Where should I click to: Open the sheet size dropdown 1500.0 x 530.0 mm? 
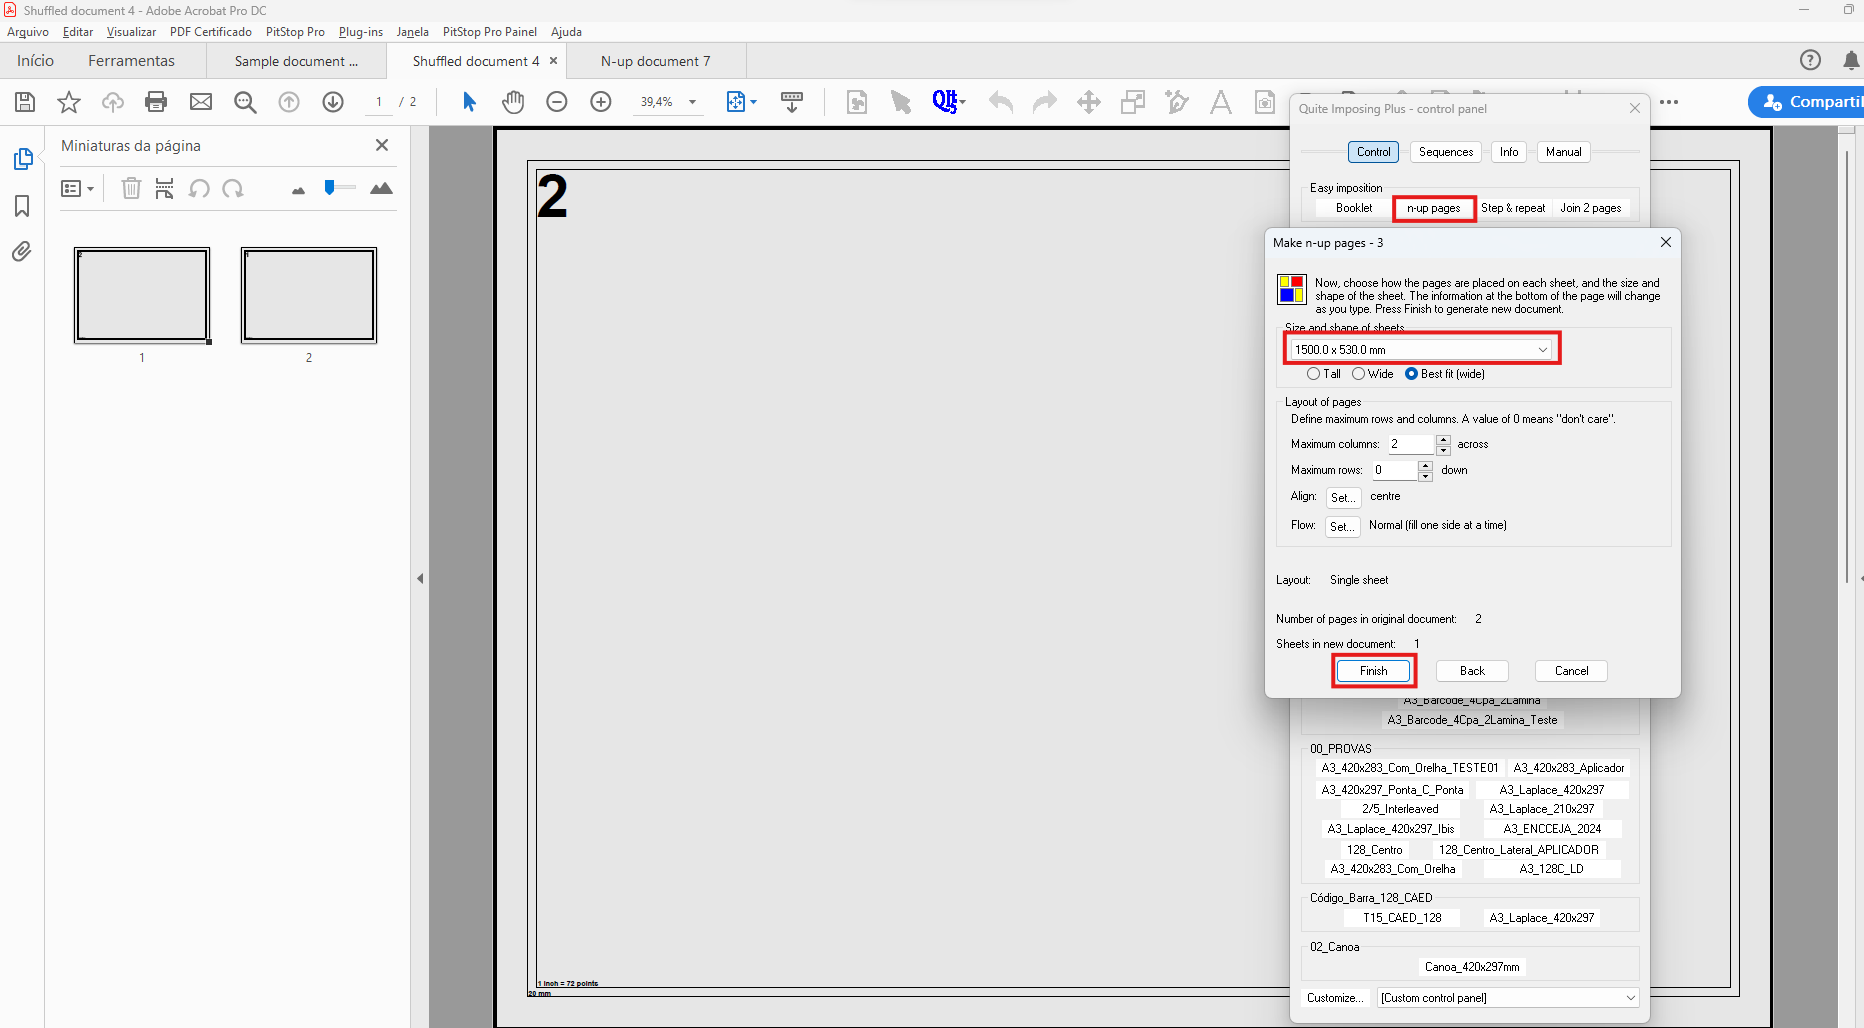pyautogui.click(x=1421, y=349)
